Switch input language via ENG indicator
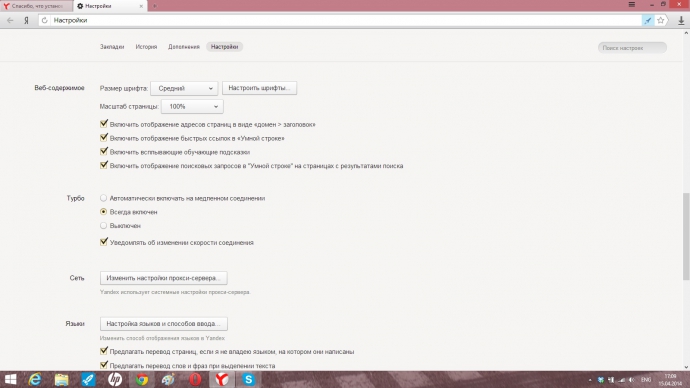Image resolution: width=690 pixels, height=388 pixels. click(646, 380)
